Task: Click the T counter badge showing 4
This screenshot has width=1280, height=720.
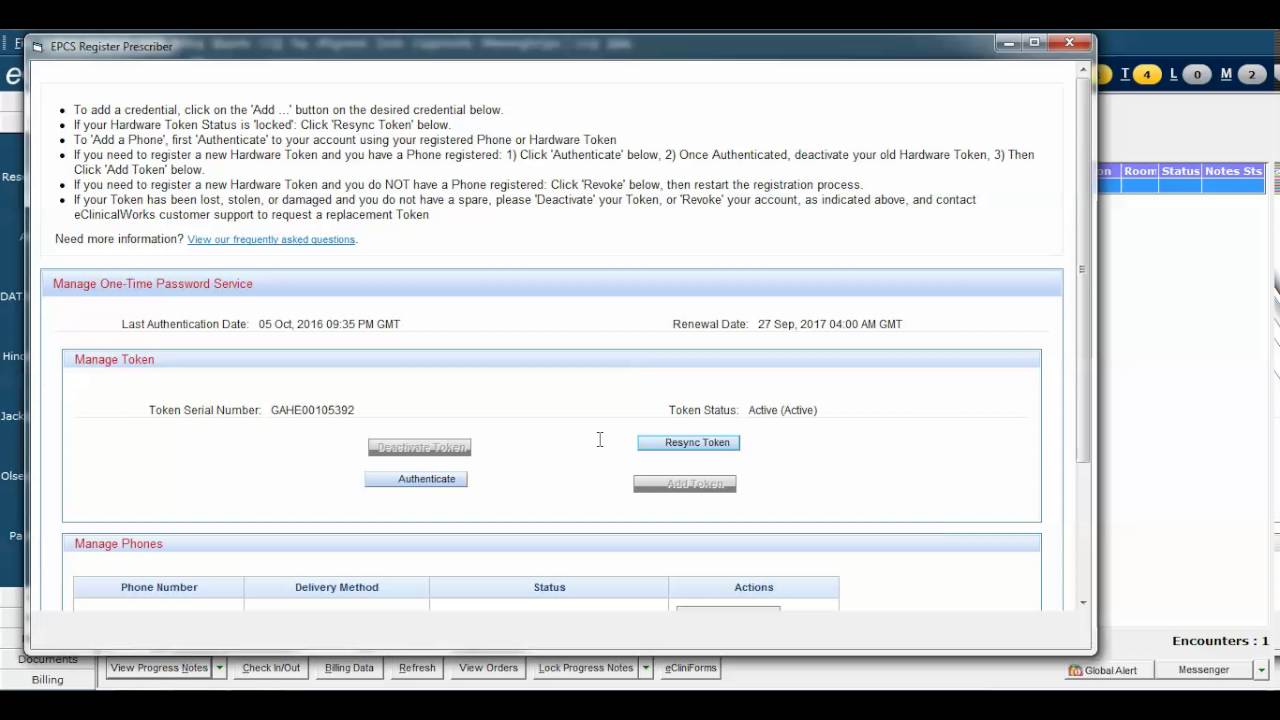Action: coord(1147,75)
